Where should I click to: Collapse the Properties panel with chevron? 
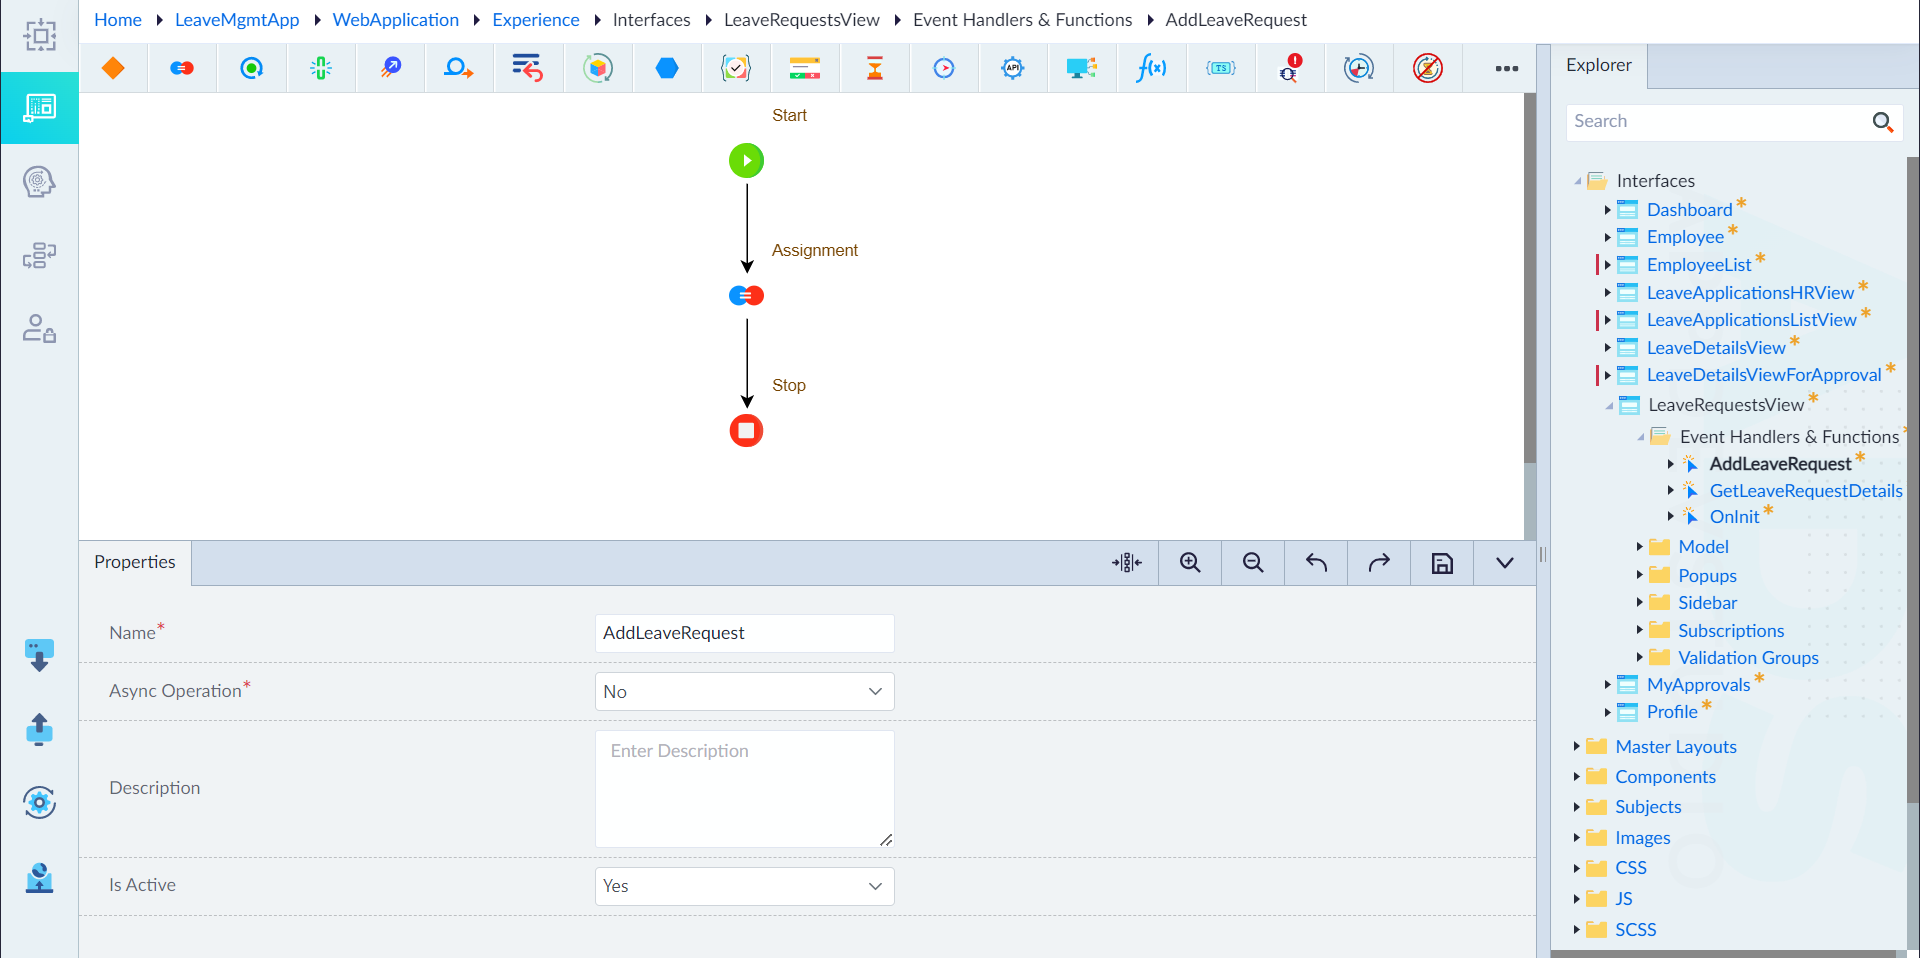coord(1504,563)
